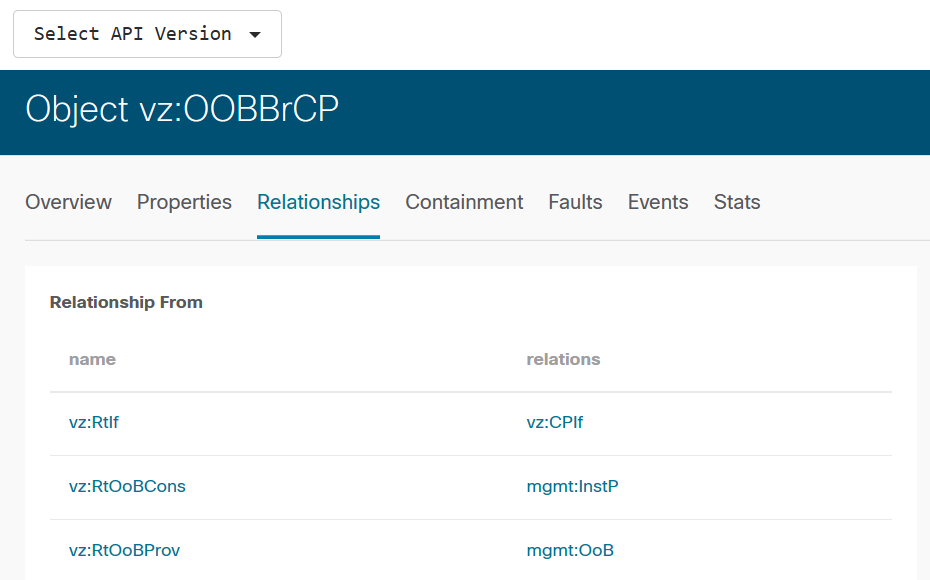Switch to the Containment tab
Viewport: 930px width, 580px height.
pos(464,202)
